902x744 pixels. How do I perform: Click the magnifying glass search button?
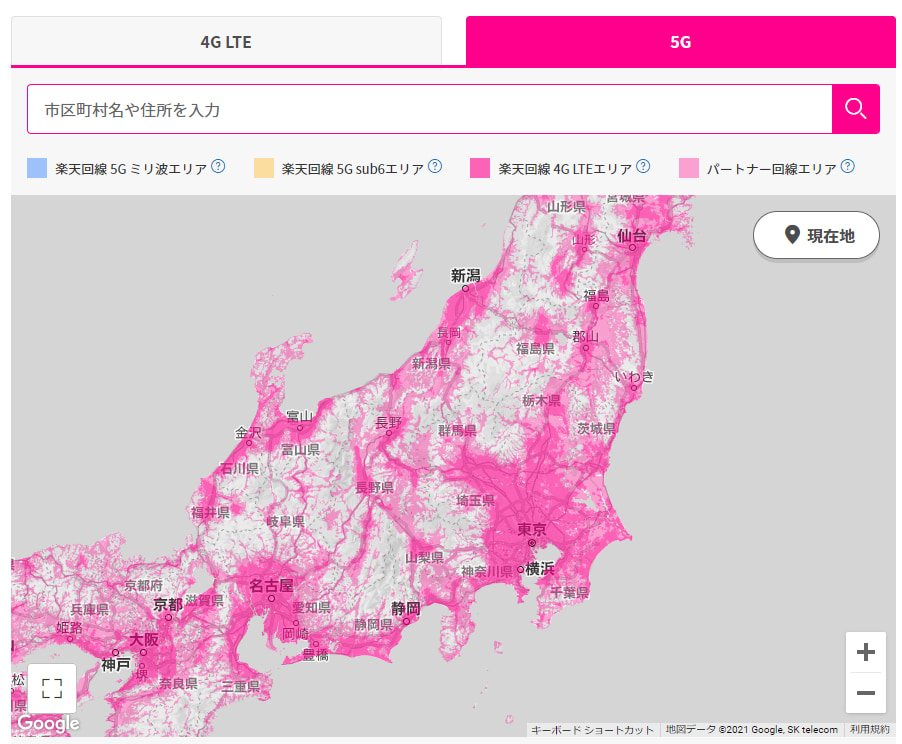pos(855,109)
